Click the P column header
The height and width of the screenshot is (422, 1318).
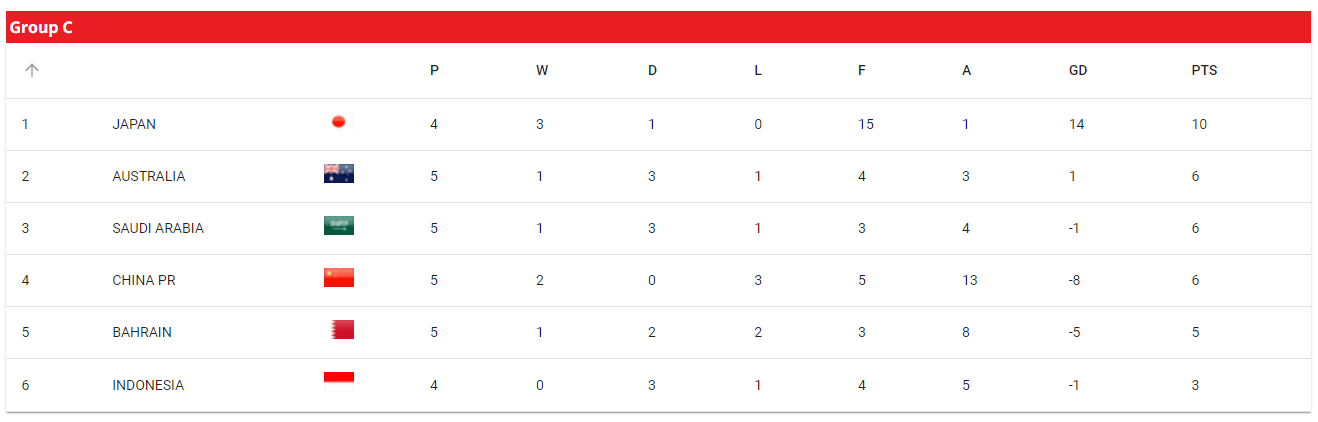[x=434, y=71]
